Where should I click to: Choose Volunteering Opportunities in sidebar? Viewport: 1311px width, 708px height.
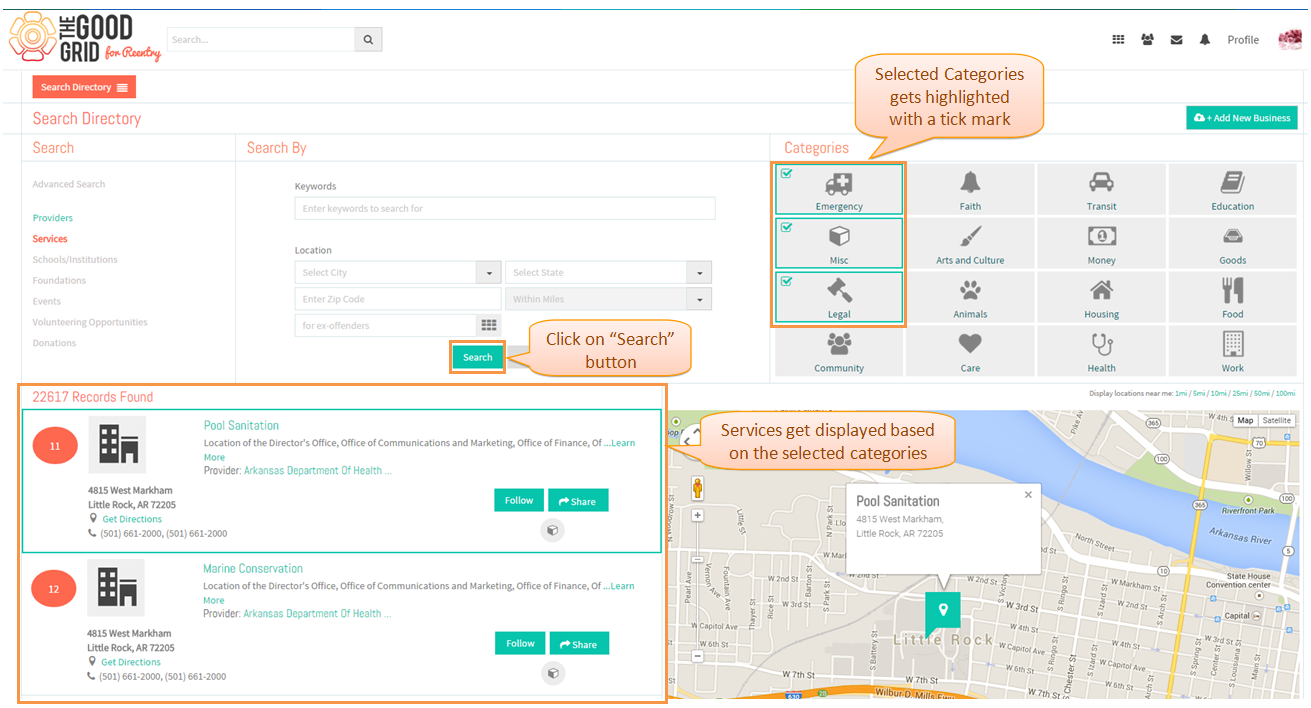(90, 322)
